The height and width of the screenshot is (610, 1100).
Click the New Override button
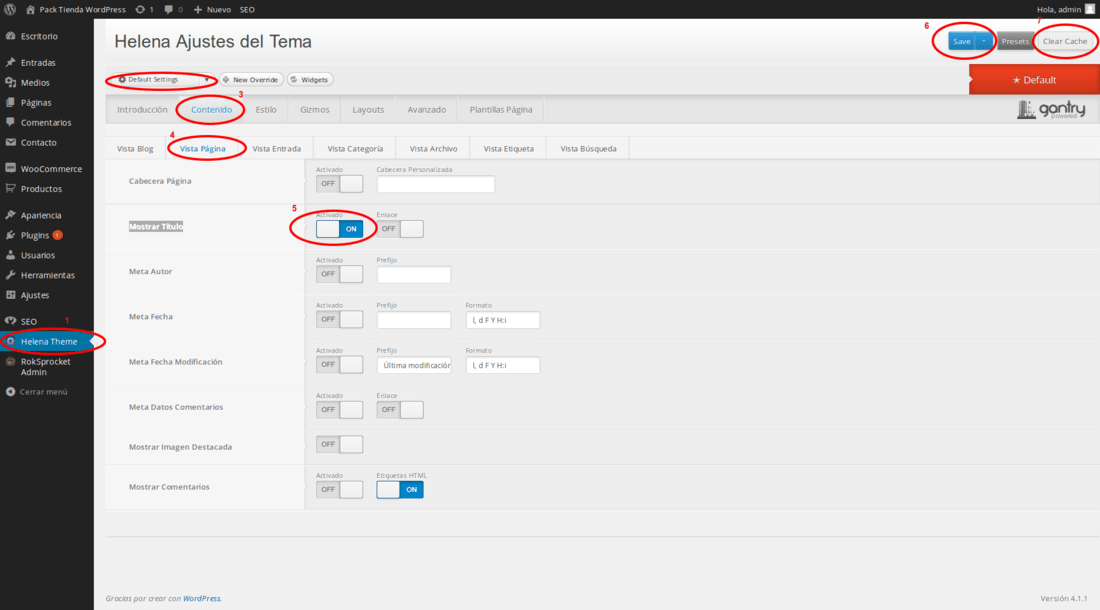coord(251,79)
